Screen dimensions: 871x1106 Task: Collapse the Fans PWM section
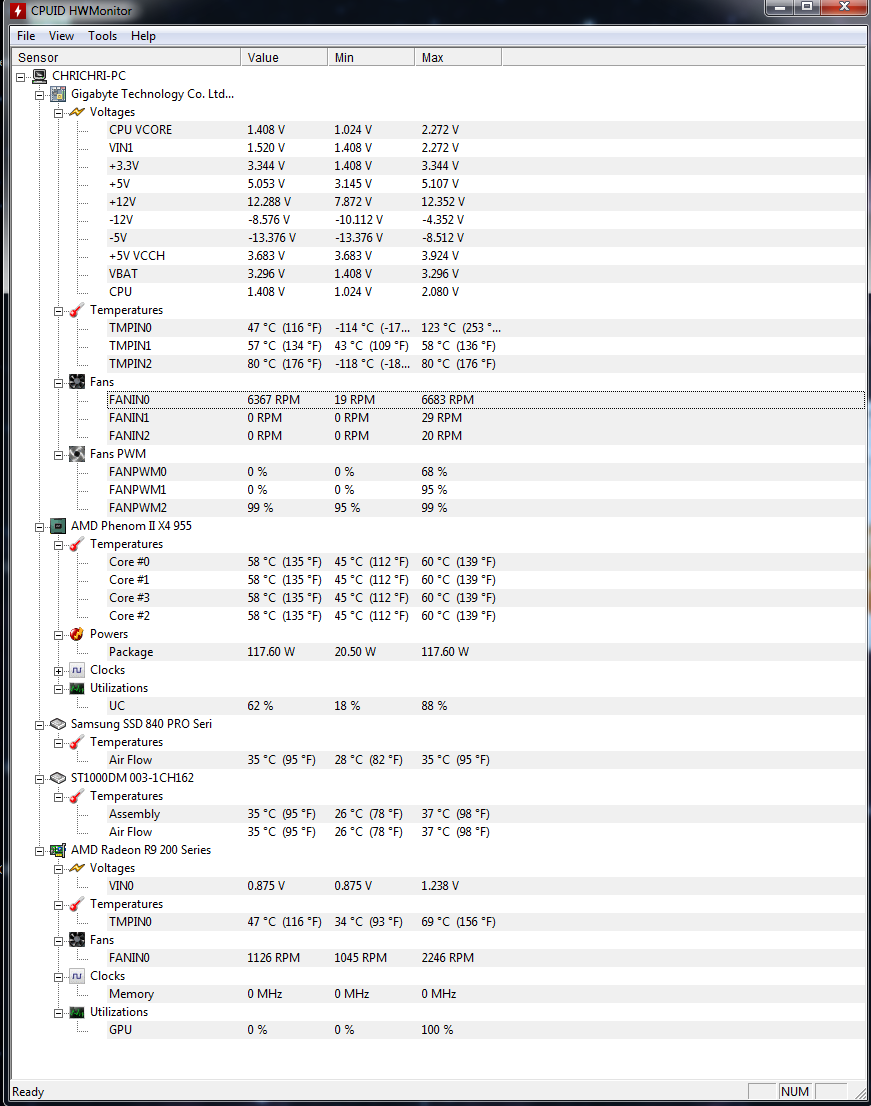click(59, 455)
